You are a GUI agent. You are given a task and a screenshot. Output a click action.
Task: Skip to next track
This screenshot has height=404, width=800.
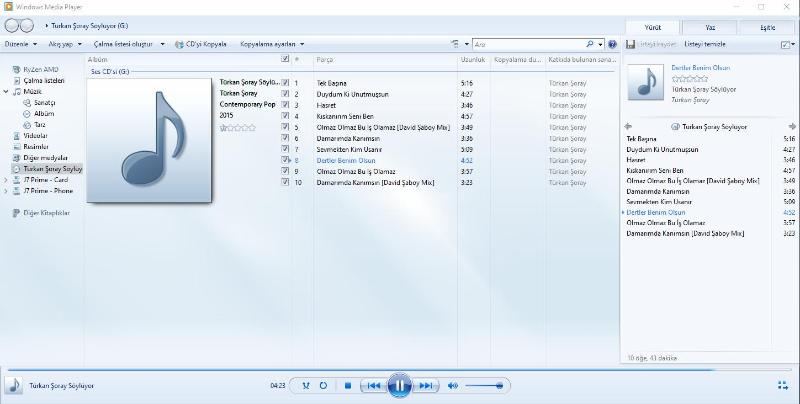pos(425,386)
